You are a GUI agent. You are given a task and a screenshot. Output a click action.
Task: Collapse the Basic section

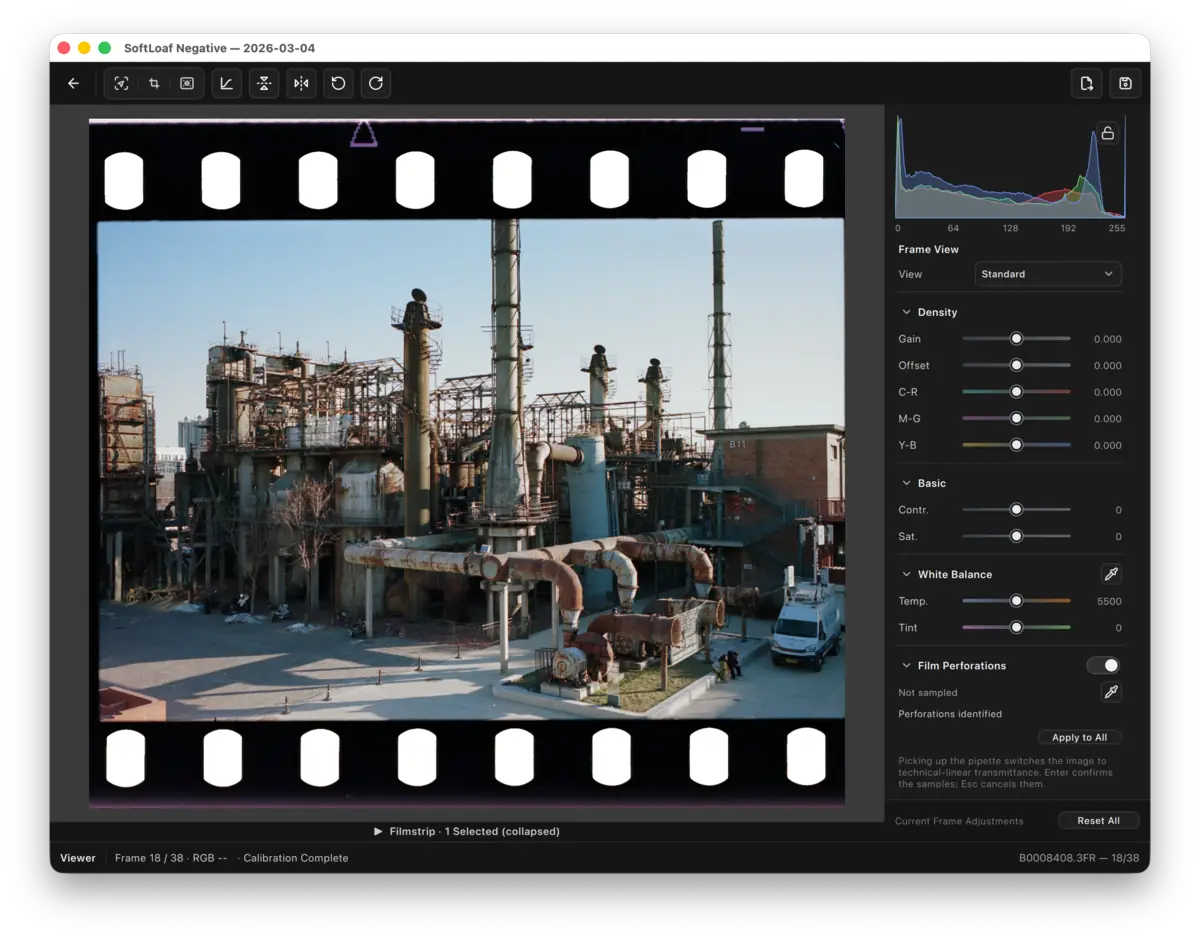click(x=906, y=483)
